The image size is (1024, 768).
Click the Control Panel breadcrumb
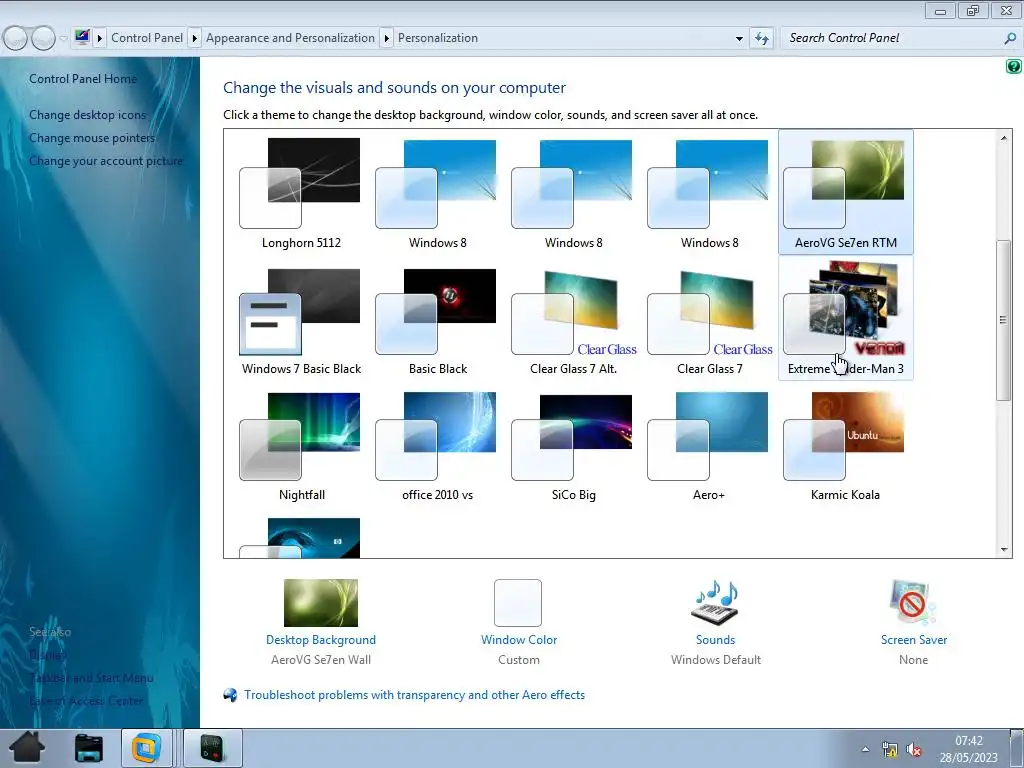pos(147,38)
